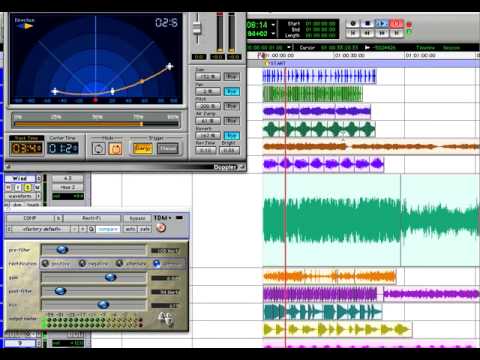Click the Doppler Gain value field
Image resolution: width=480 pixels, height=360 pixels.
tap(208, 76)
